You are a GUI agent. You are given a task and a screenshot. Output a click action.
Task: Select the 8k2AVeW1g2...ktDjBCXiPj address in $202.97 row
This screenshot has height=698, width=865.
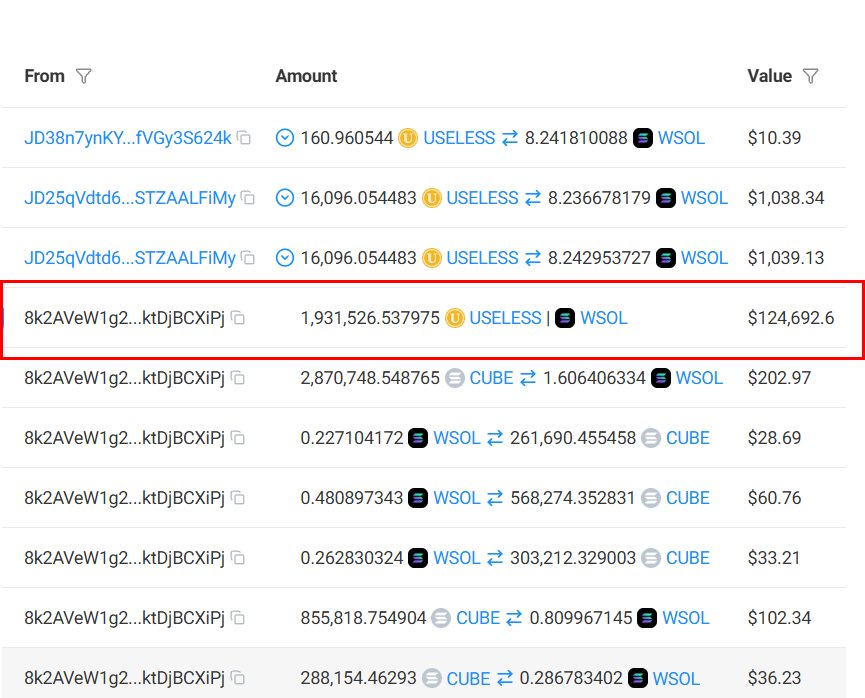click(125, 379)
